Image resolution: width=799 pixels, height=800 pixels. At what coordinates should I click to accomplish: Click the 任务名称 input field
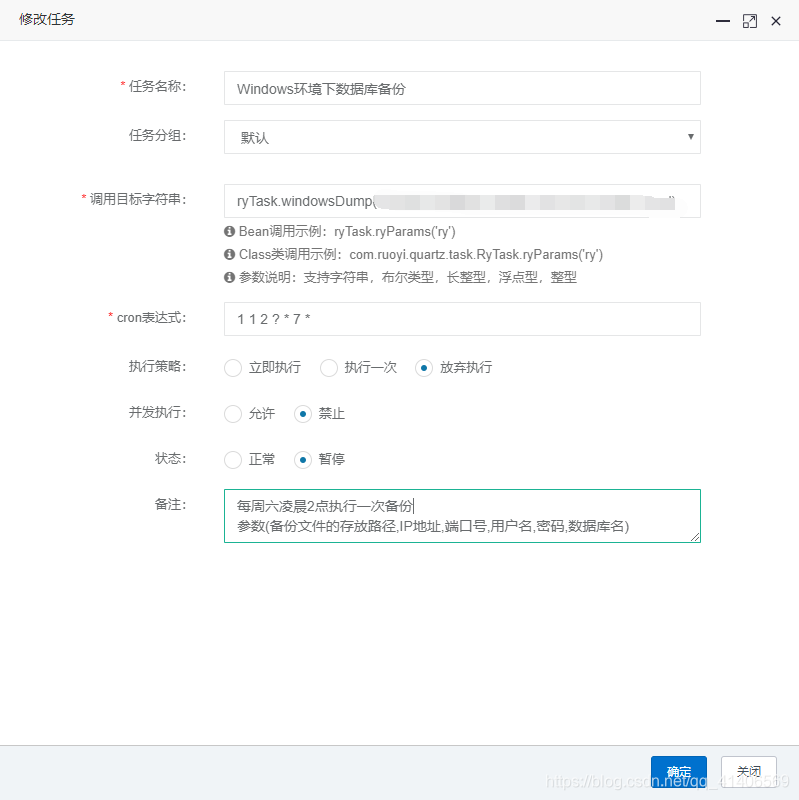click(x=462, y=88)
